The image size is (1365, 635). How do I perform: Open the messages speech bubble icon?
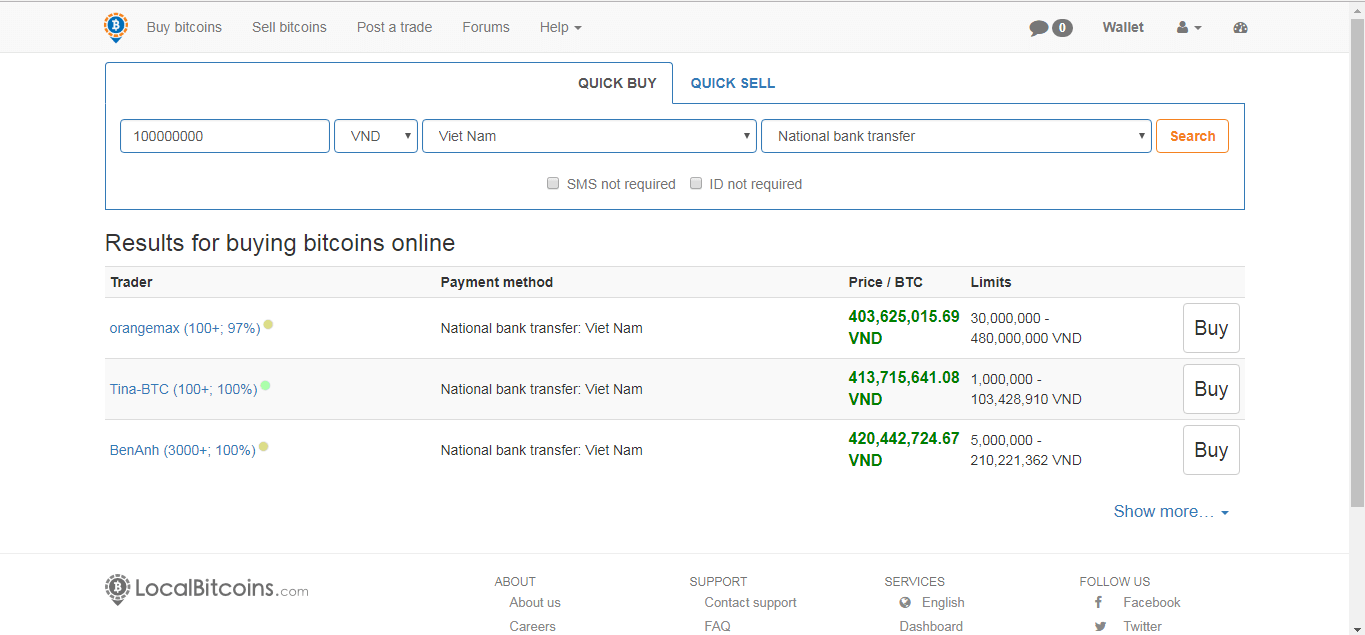pyautogui.click(x=1039, y=28)
